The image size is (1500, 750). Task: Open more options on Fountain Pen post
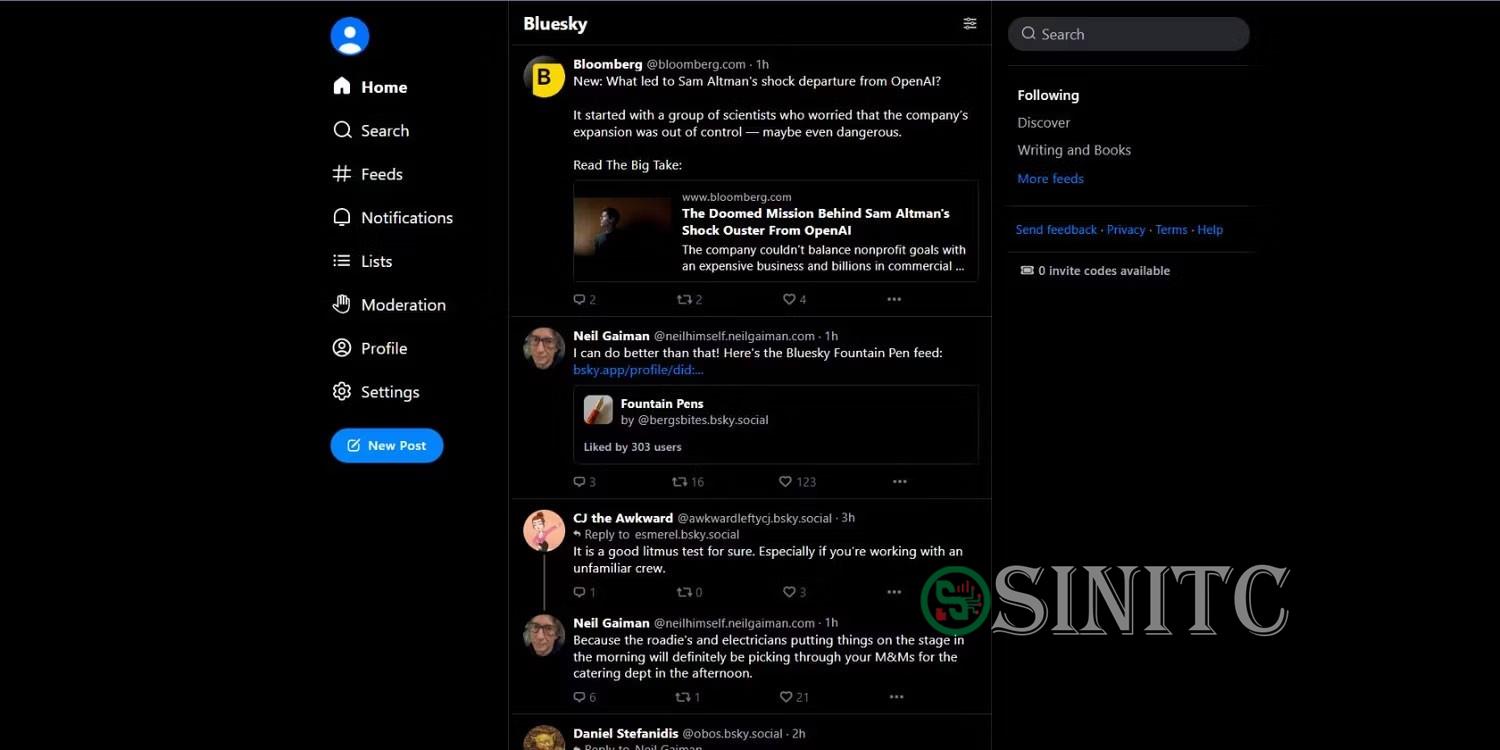pos(900,481)
